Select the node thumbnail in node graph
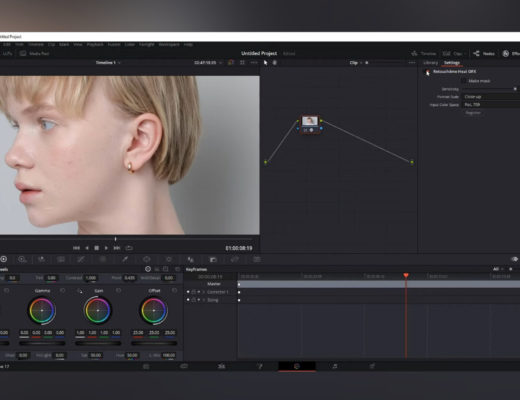Viewport: 520px width, 400px height. coord(310,121)
